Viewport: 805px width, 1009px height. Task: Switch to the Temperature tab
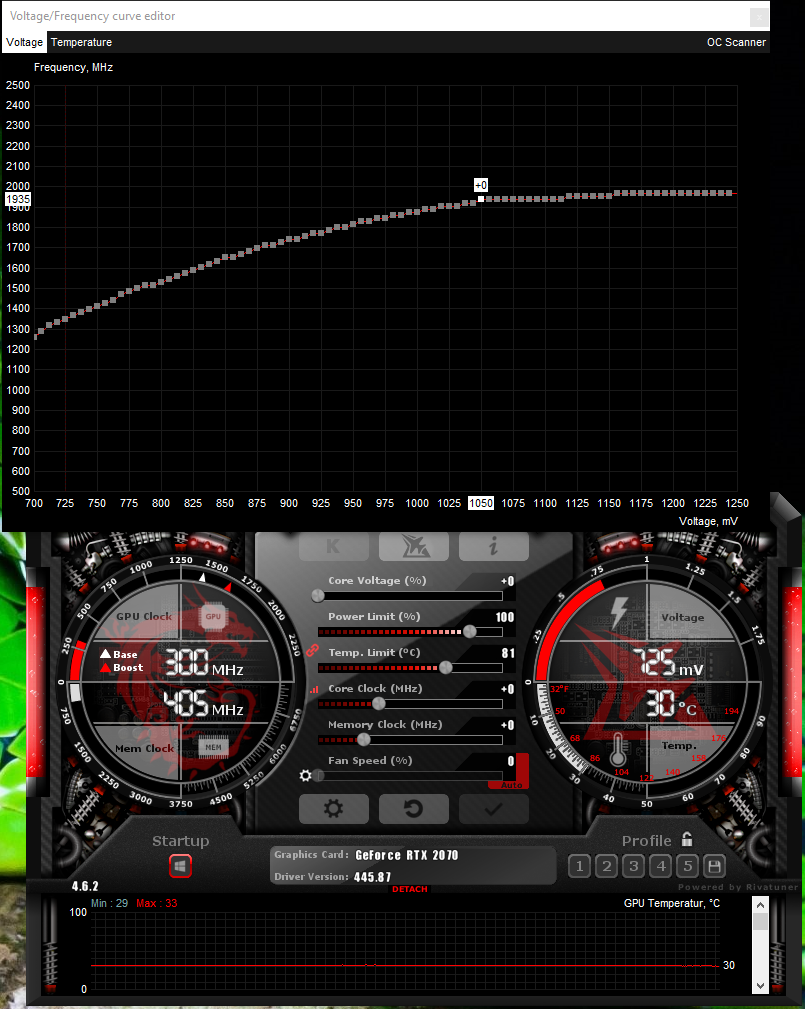(81, 42)
